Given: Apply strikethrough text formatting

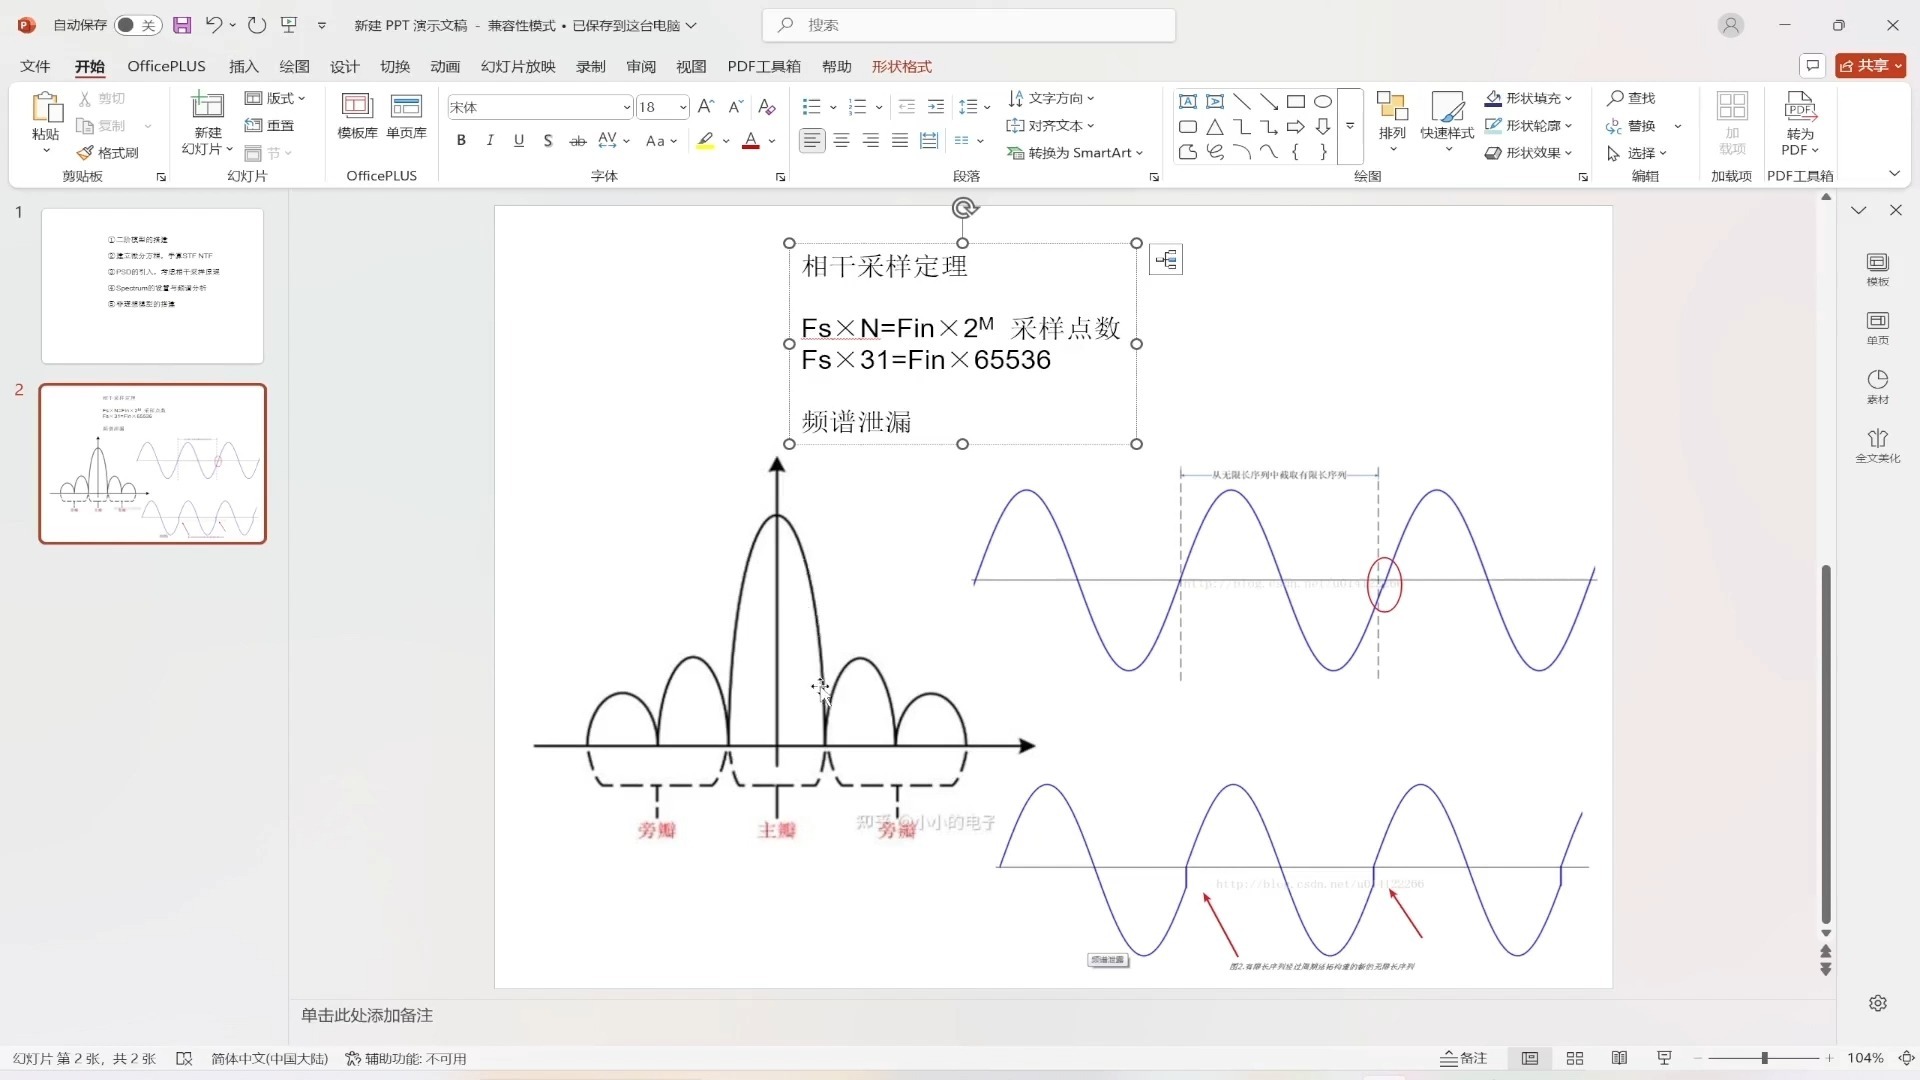Looking at the screenshot, I should click(x=577, y=141).
